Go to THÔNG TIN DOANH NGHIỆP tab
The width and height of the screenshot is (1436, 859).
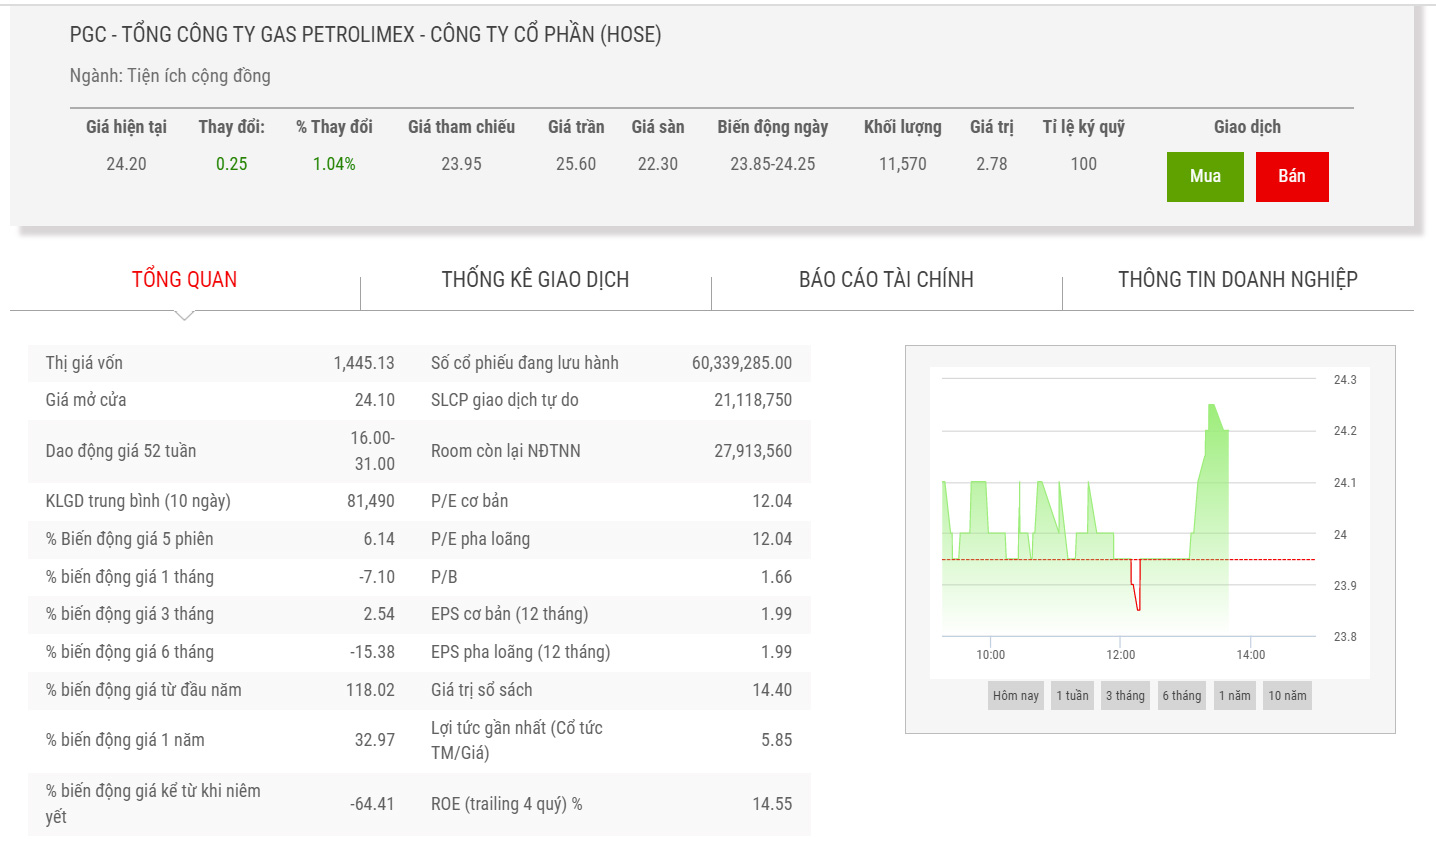click(1237, 280)
